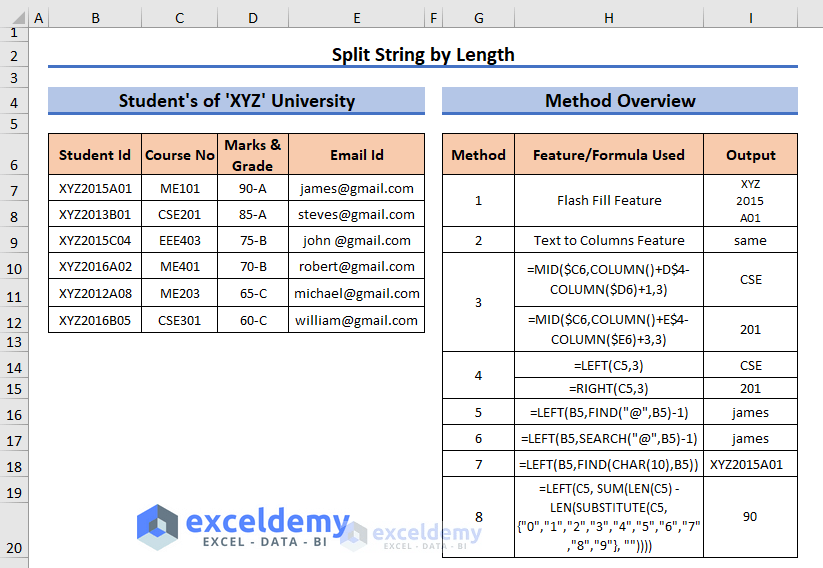Select cell ME401
Image resolution: width=823 pixels, height=568 pixels.
[x=180, y=266]
